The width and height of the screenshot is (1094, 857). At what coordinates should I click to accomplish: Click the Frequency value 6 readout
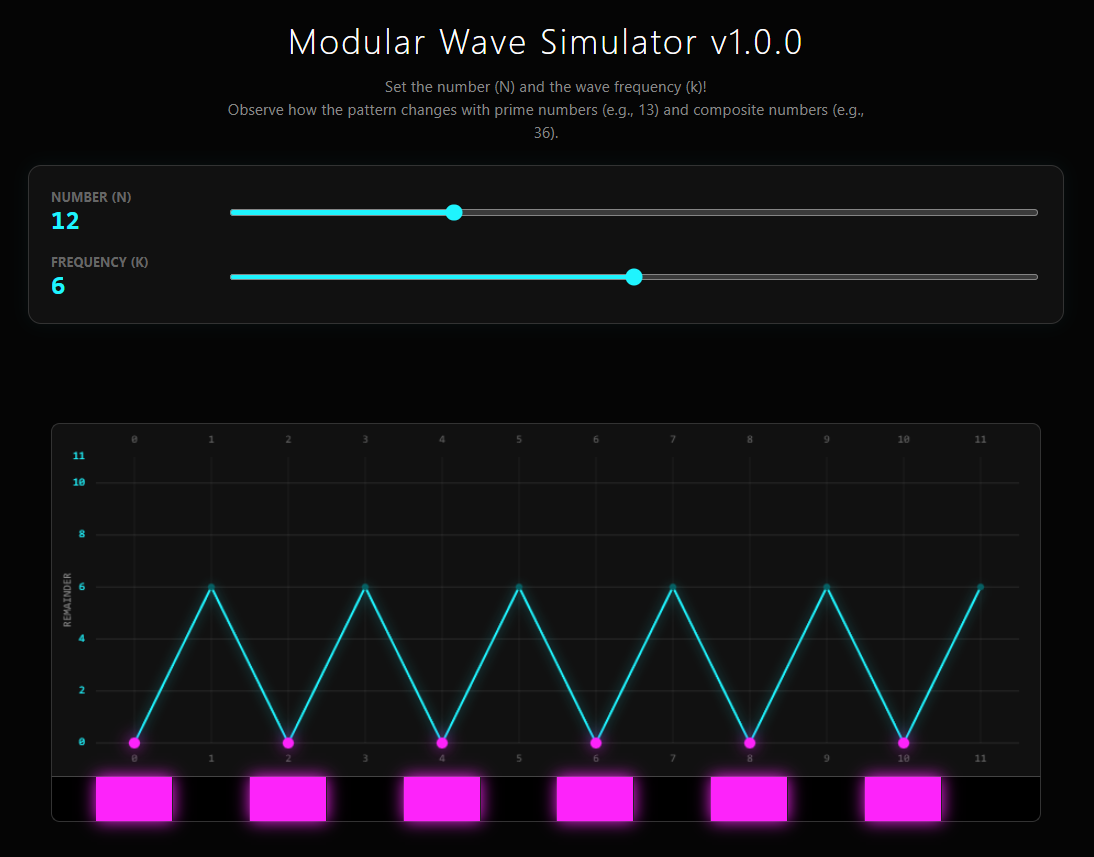[58, 286]
